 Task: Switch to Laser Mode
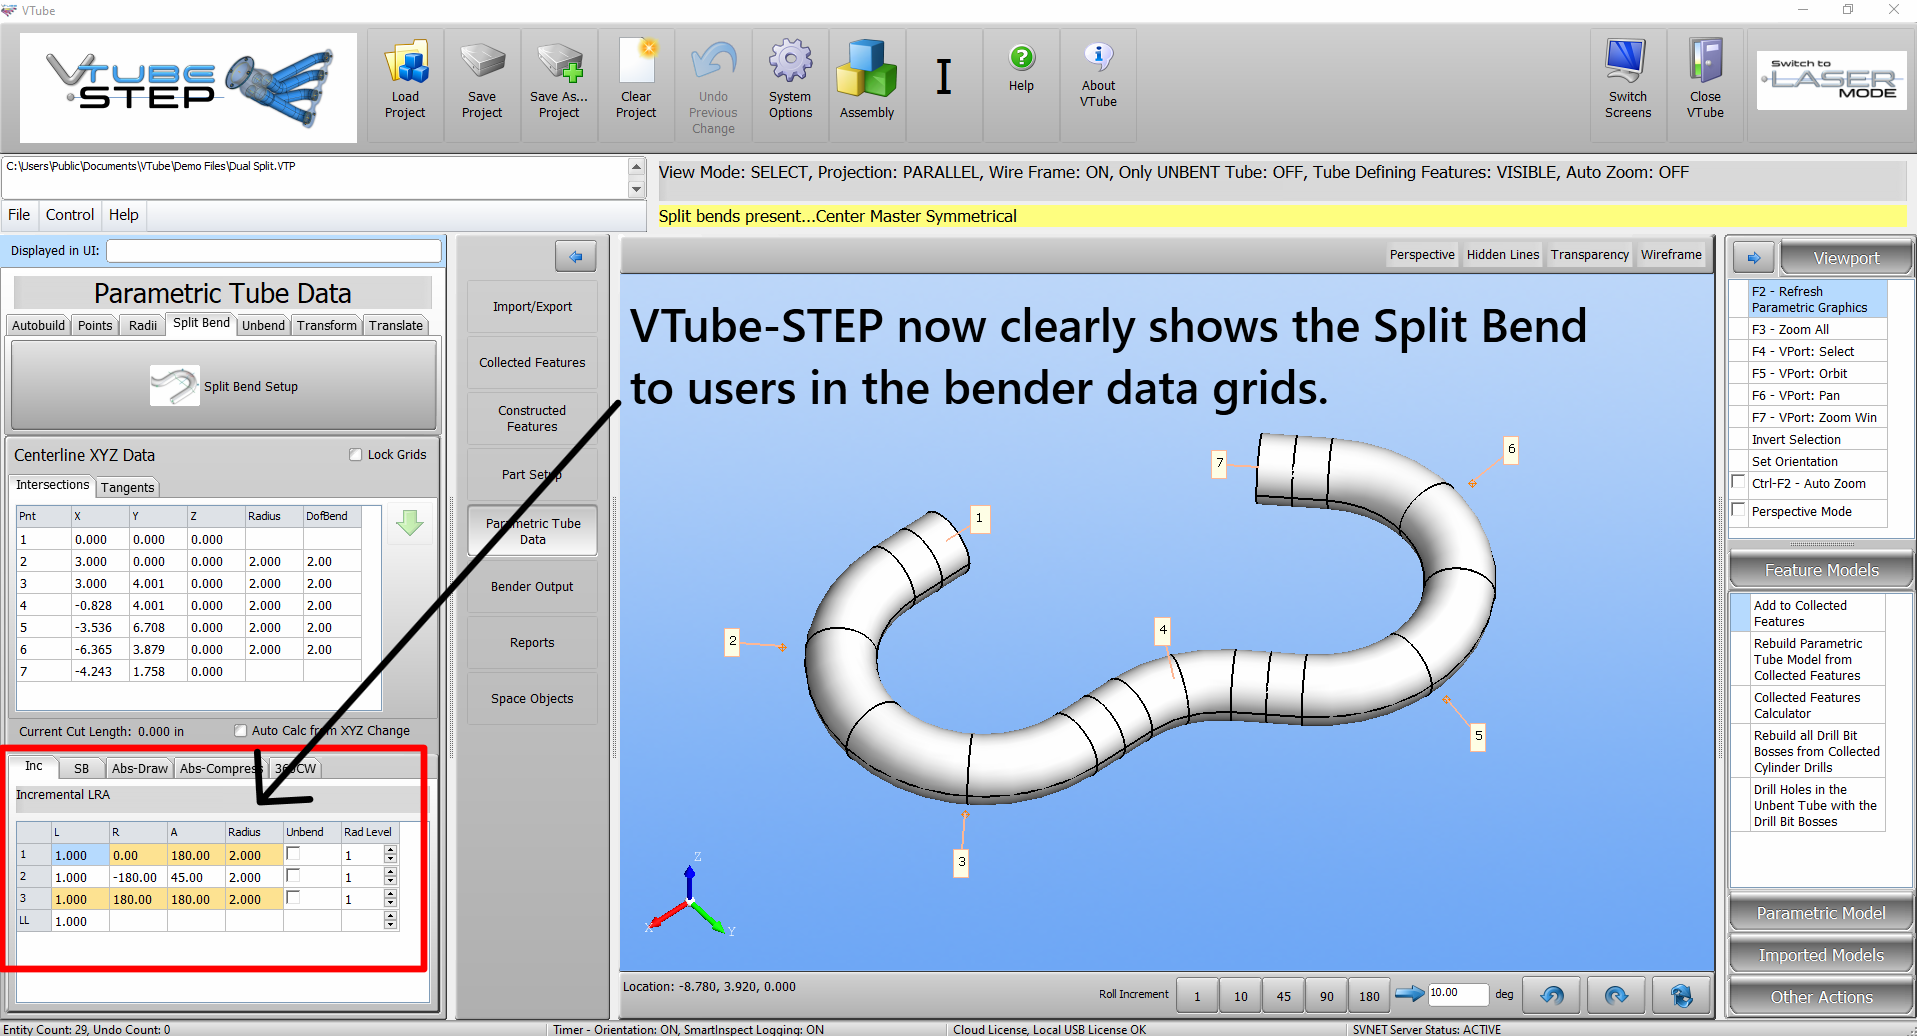coord(1832,80)
